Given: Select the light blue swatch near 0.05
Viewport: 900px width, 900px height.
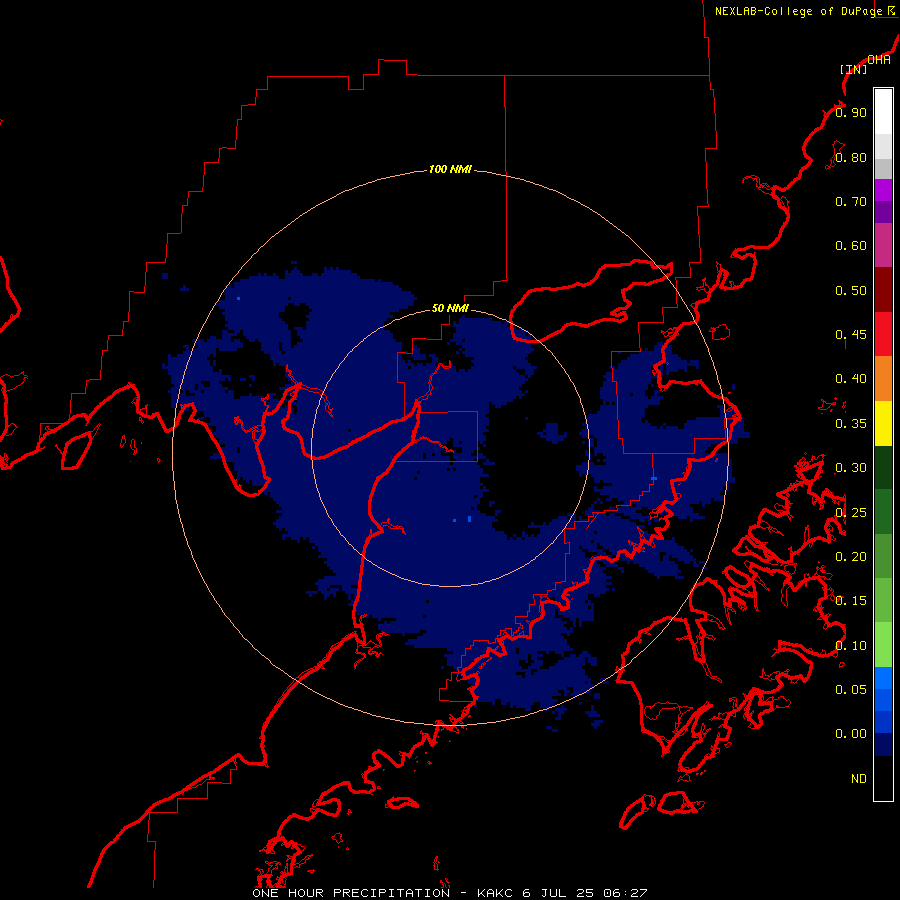Looking at the screenshot, I should 883,678.
